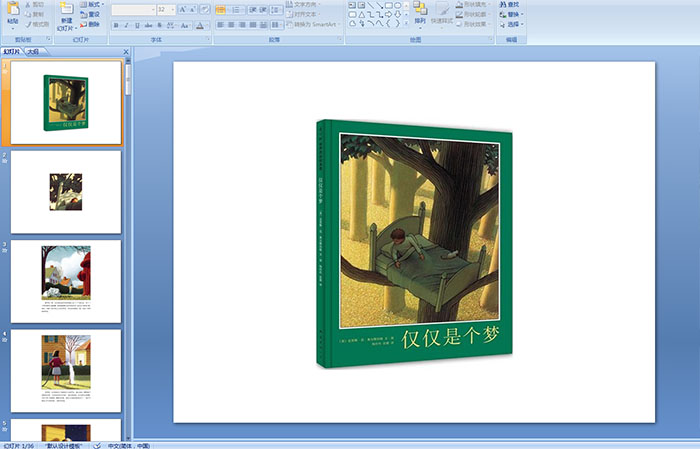Open the Change Case (Aa) dropdown
Screen dimensions: 700x449
pos(185,25)
